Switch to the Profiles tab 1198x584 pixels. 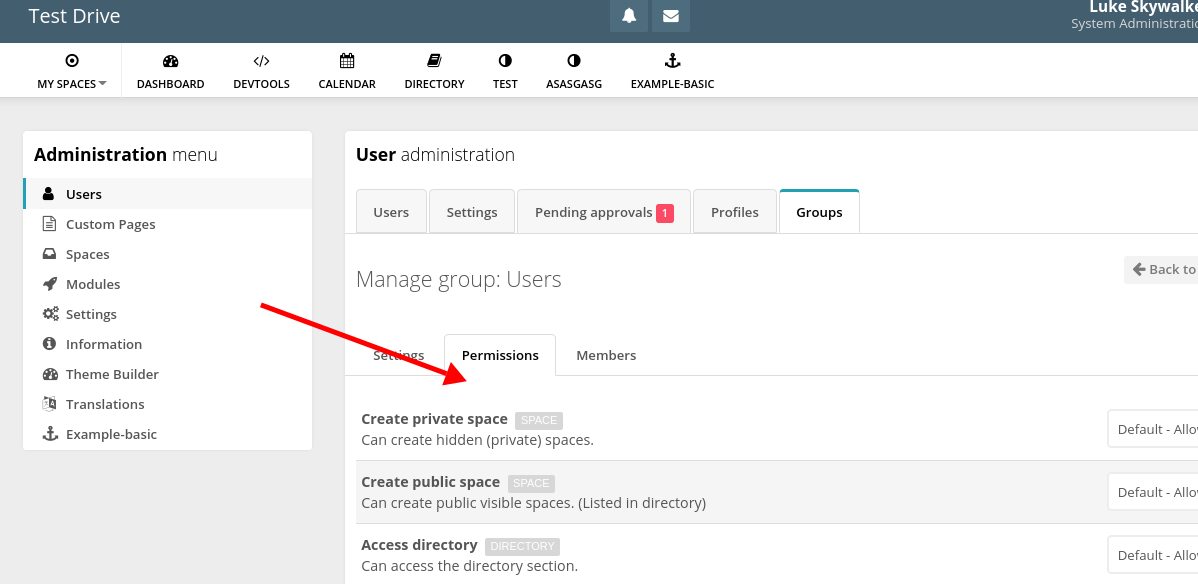click(x=734, y=211)
